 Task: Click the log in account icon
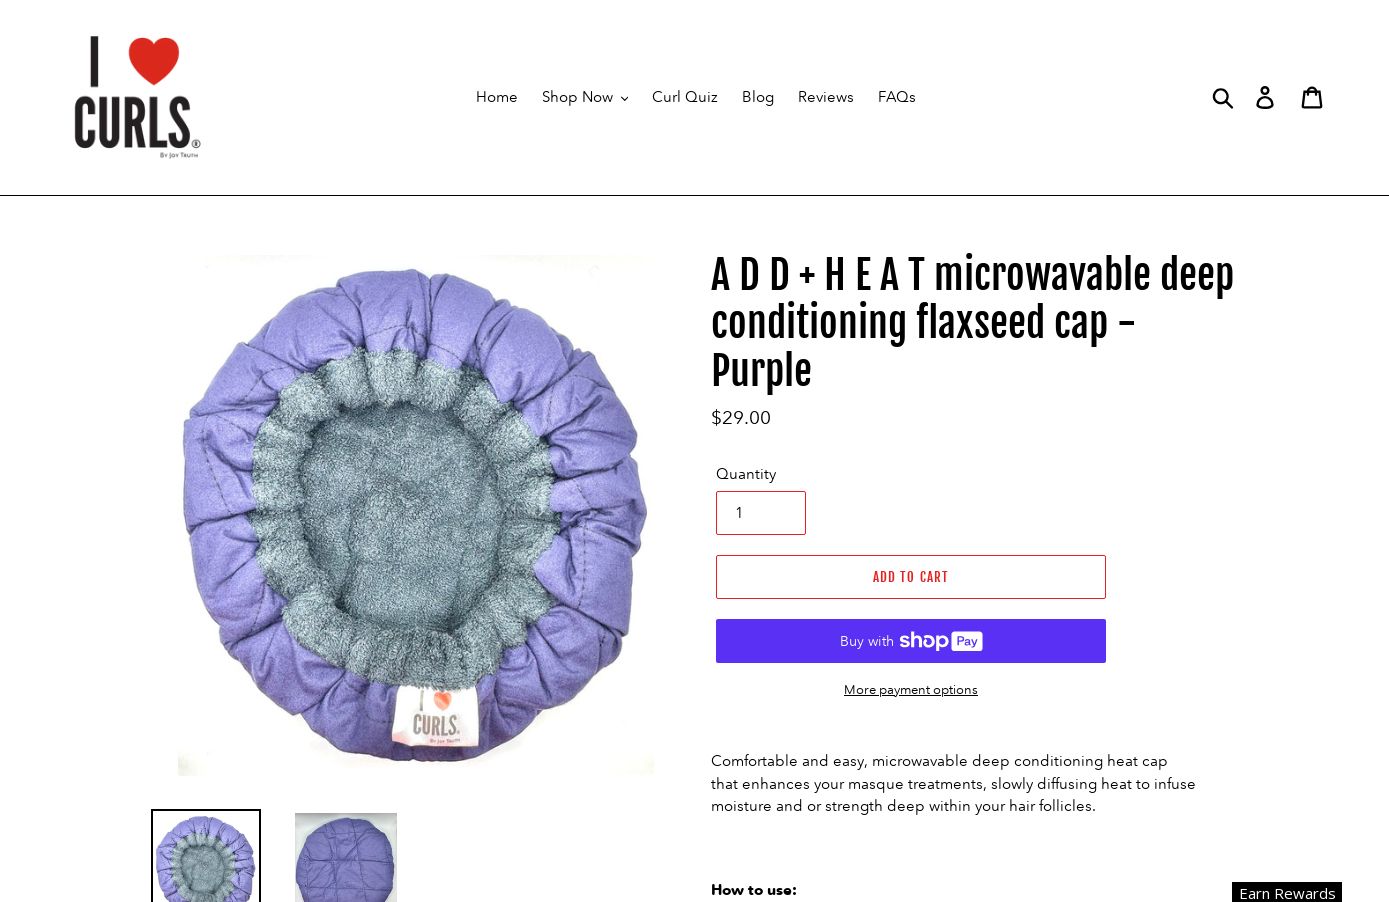(x=1265, y=97)
